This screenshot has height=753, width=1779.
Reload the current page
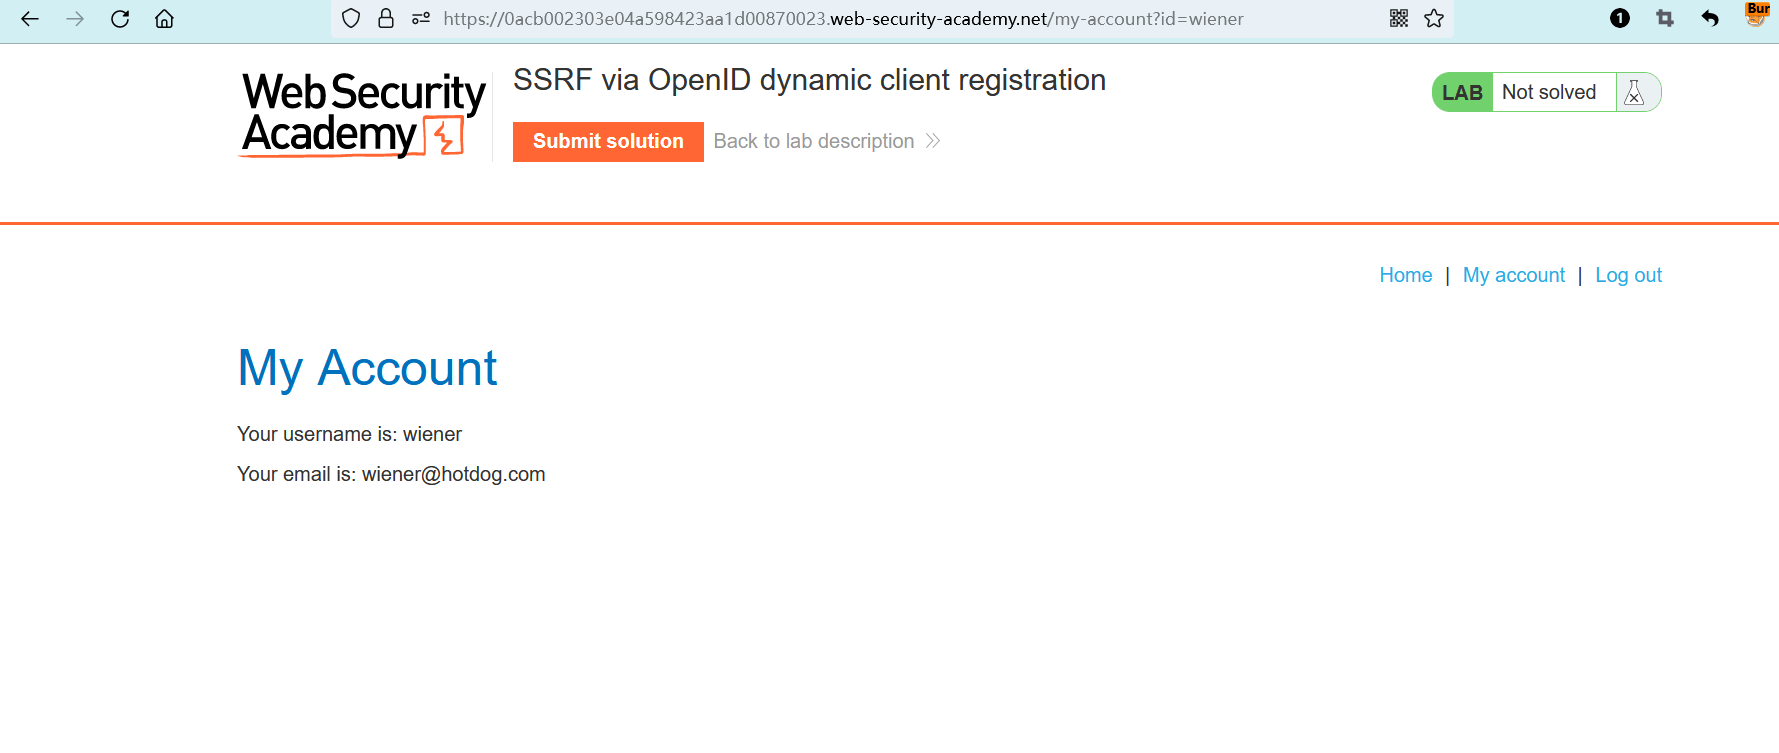(120, 19)
